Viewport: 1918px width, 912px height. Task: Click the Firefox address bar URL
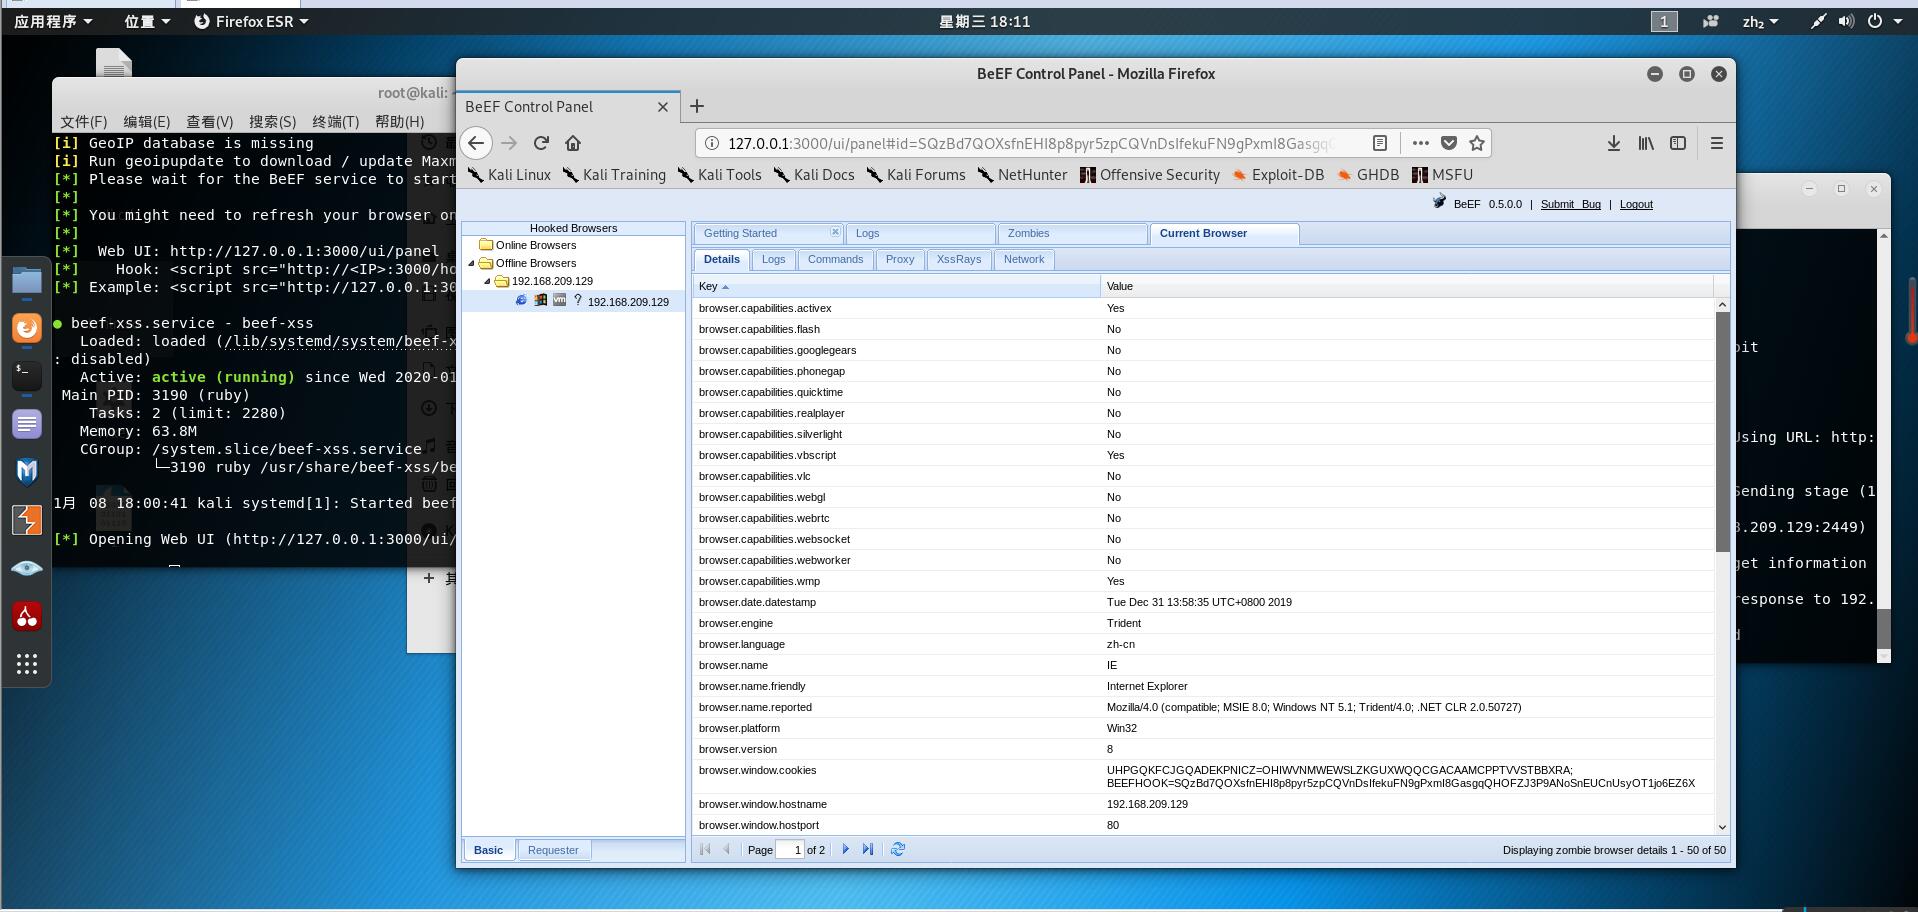[x=1030, y=143]
